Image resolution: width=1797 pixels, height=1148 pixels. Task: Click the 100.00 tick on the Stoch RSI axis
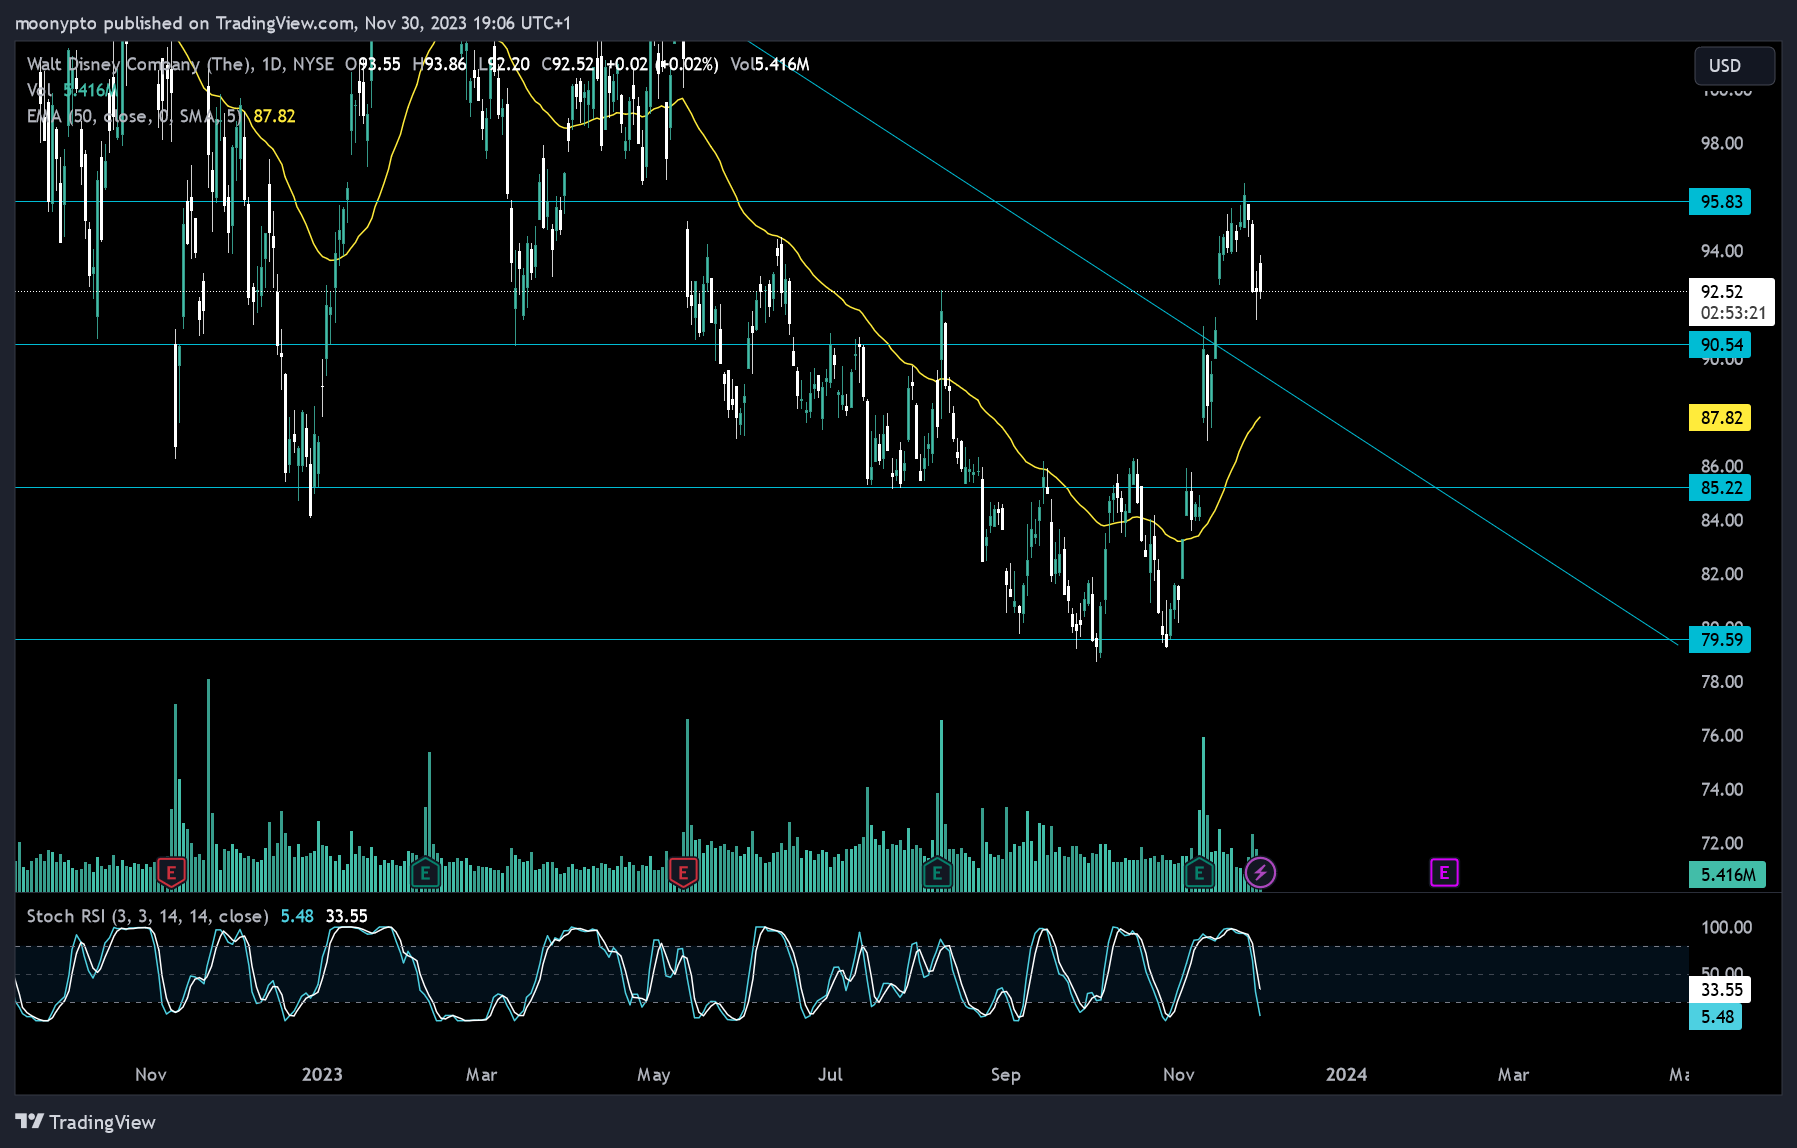(1727, 927)
